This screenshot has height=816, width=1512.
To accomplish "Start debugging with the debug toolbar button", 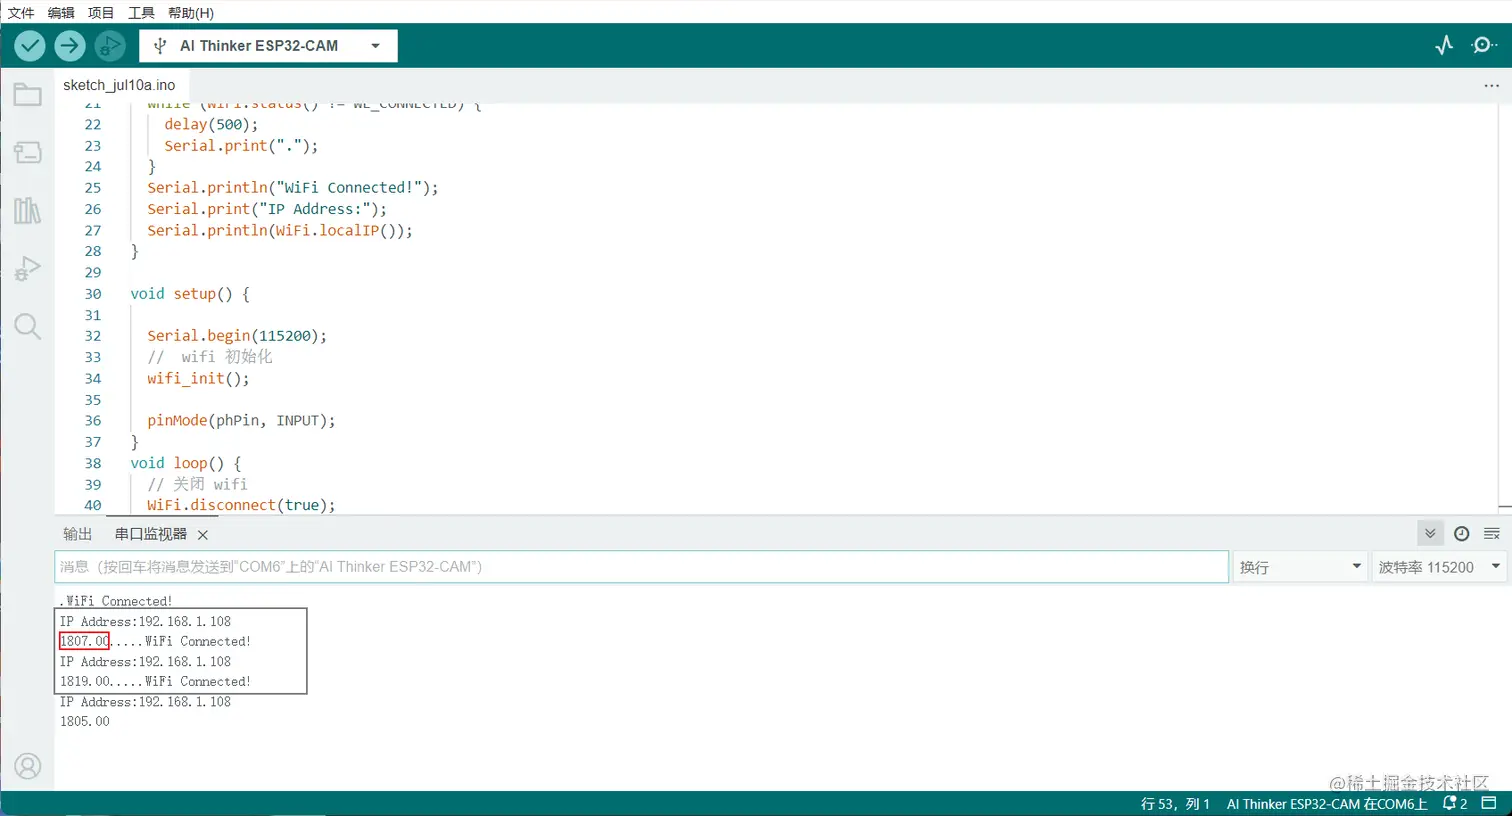I will click(110, 46).
